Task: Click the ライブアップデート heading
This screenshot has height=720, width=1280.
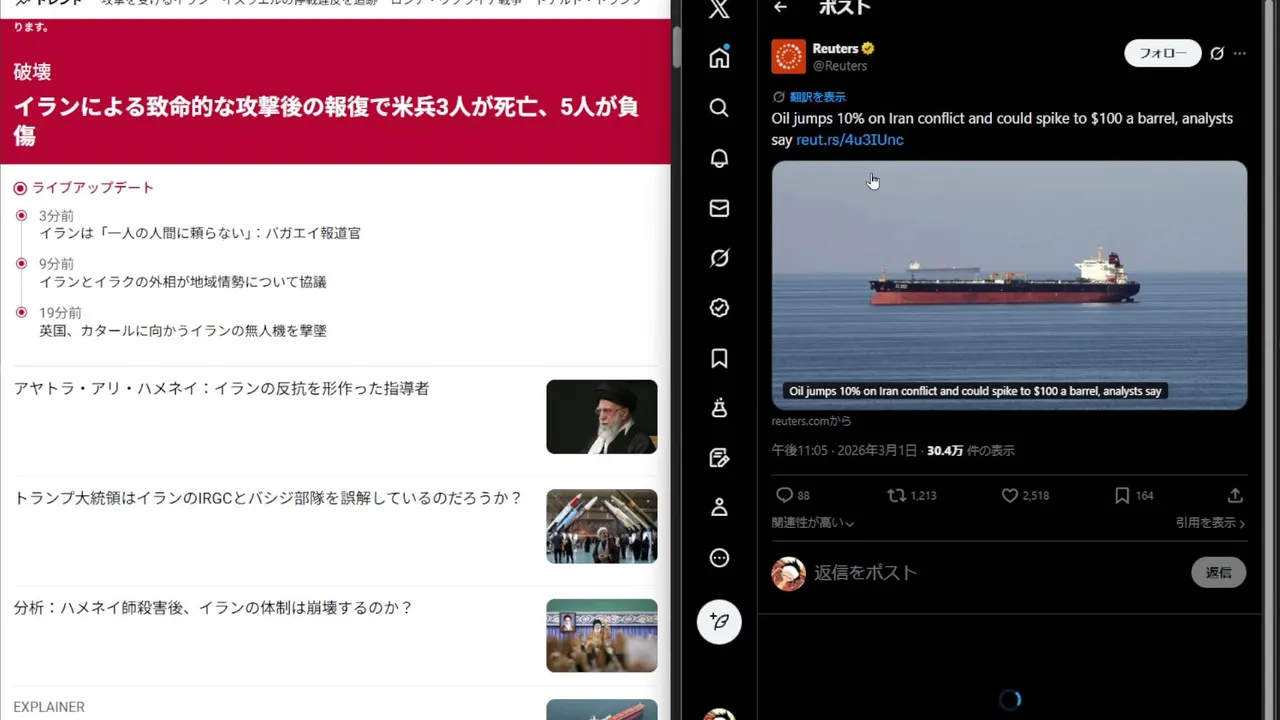Action: tap(92, 188)
